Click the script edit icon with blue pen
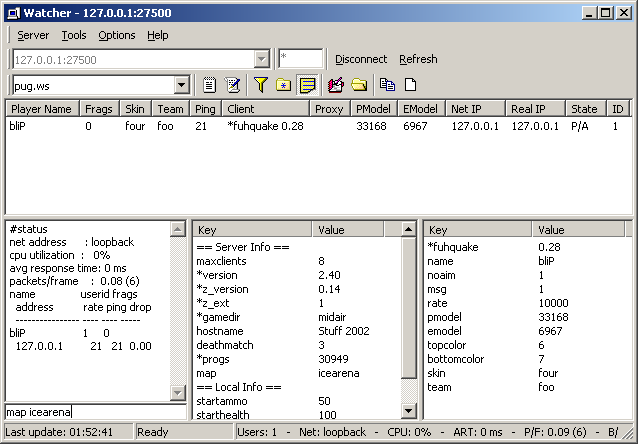This screenshot has height=444, width=638. [x=233, y=85]
